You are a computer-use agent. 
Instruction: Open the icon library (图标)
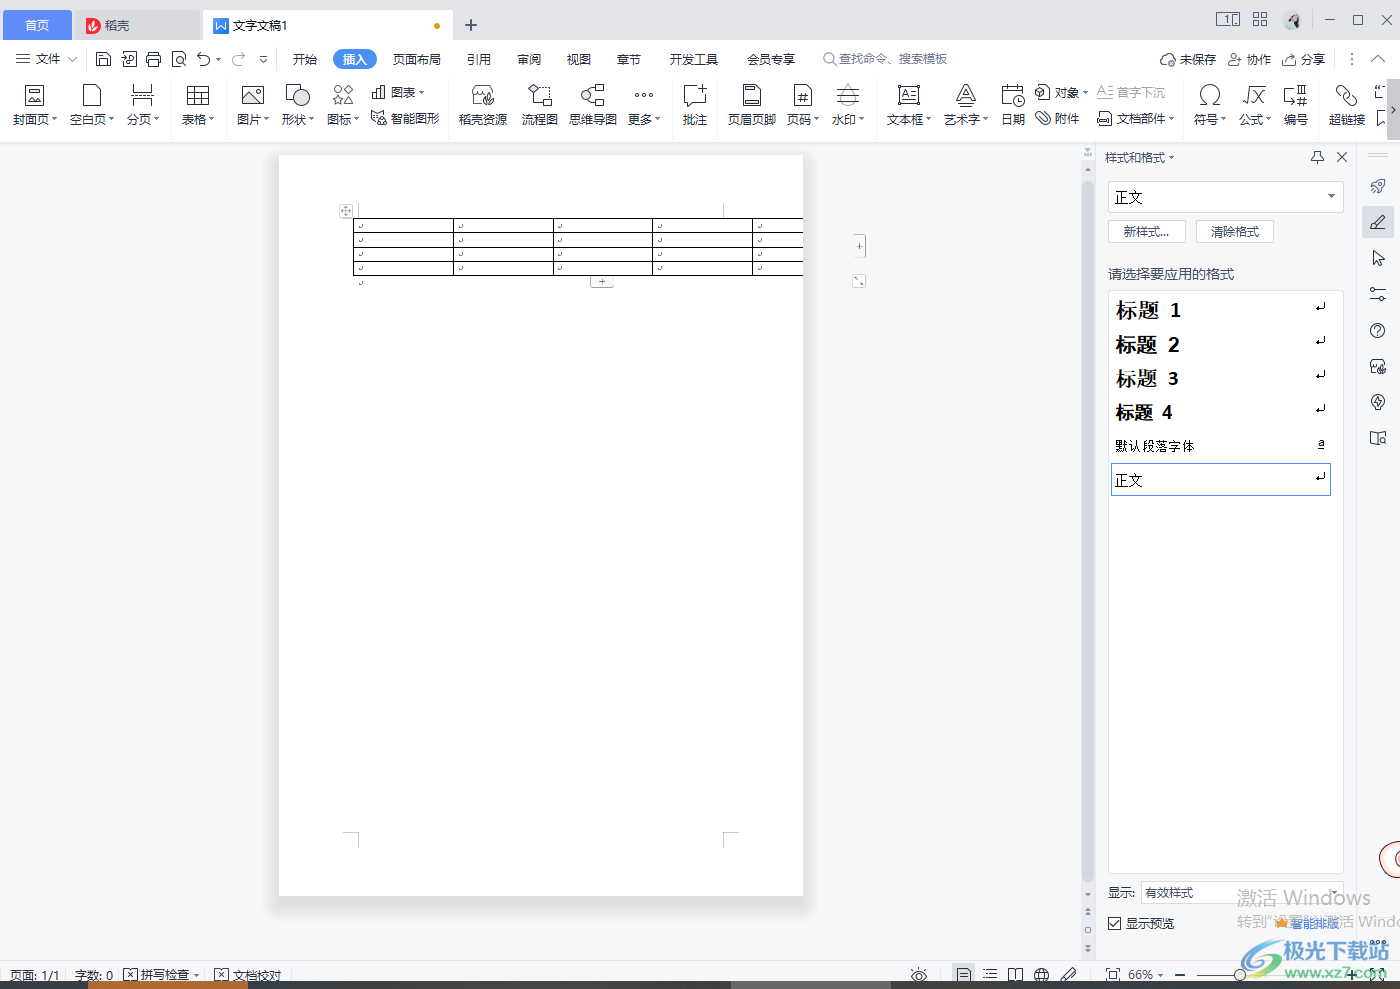tap(343, 104)
